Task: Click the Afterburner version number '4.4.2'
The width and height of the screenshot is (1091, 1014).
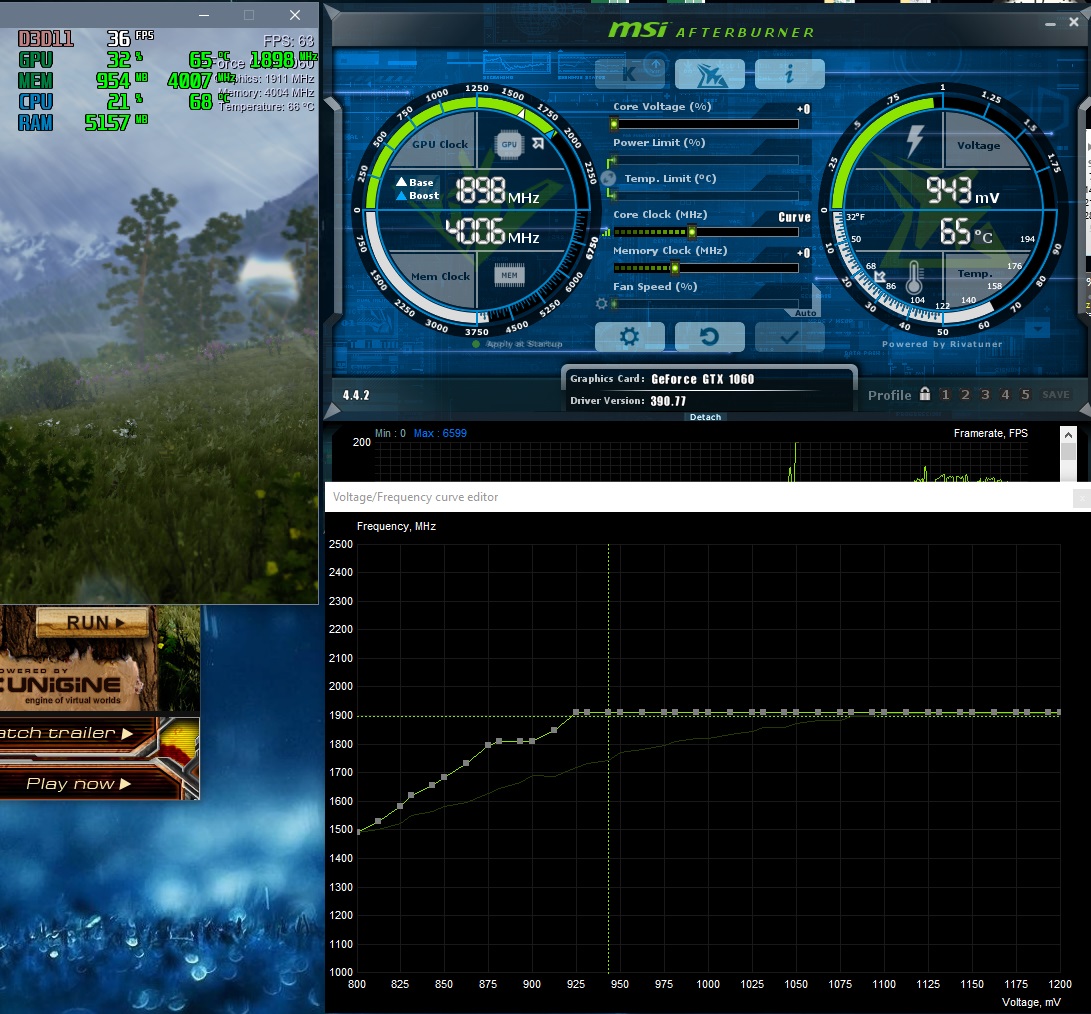Action: tap(356, 395)
